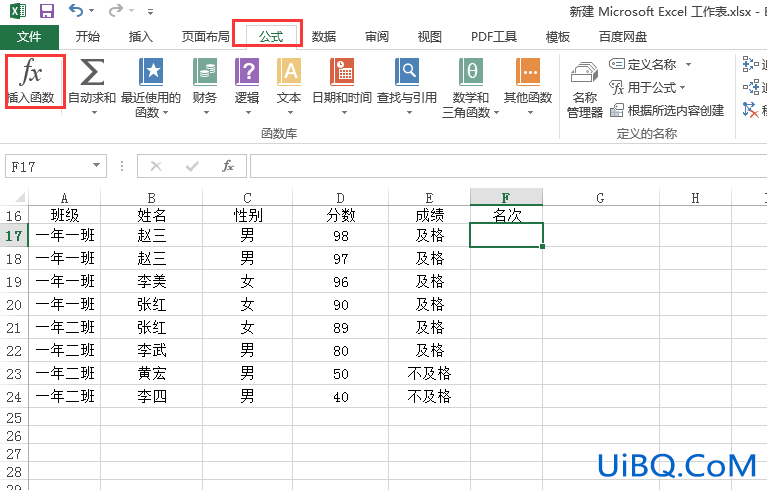767x490 pixels.
Task: Open the File (文件) tab
Action: pos(29,37)
